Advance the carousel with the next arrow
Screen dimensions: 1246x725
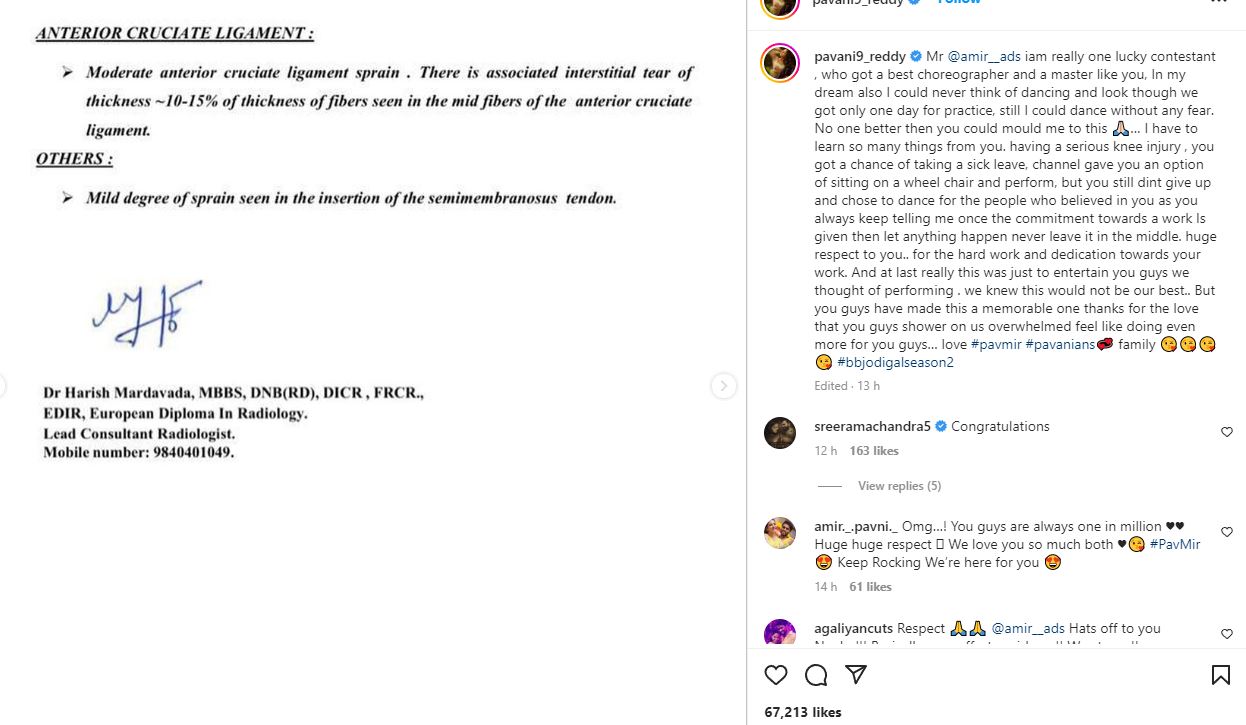[724, 385]
